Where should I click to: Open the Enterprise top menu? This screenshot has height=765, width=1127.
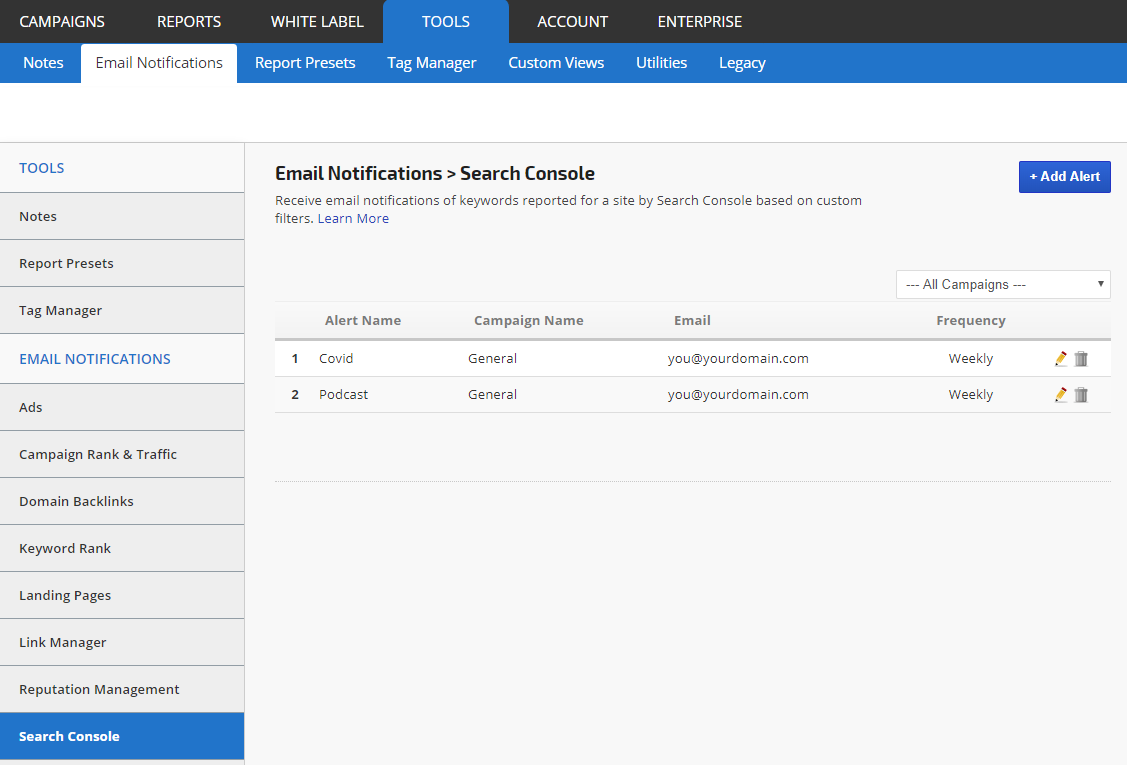point(700,21)
